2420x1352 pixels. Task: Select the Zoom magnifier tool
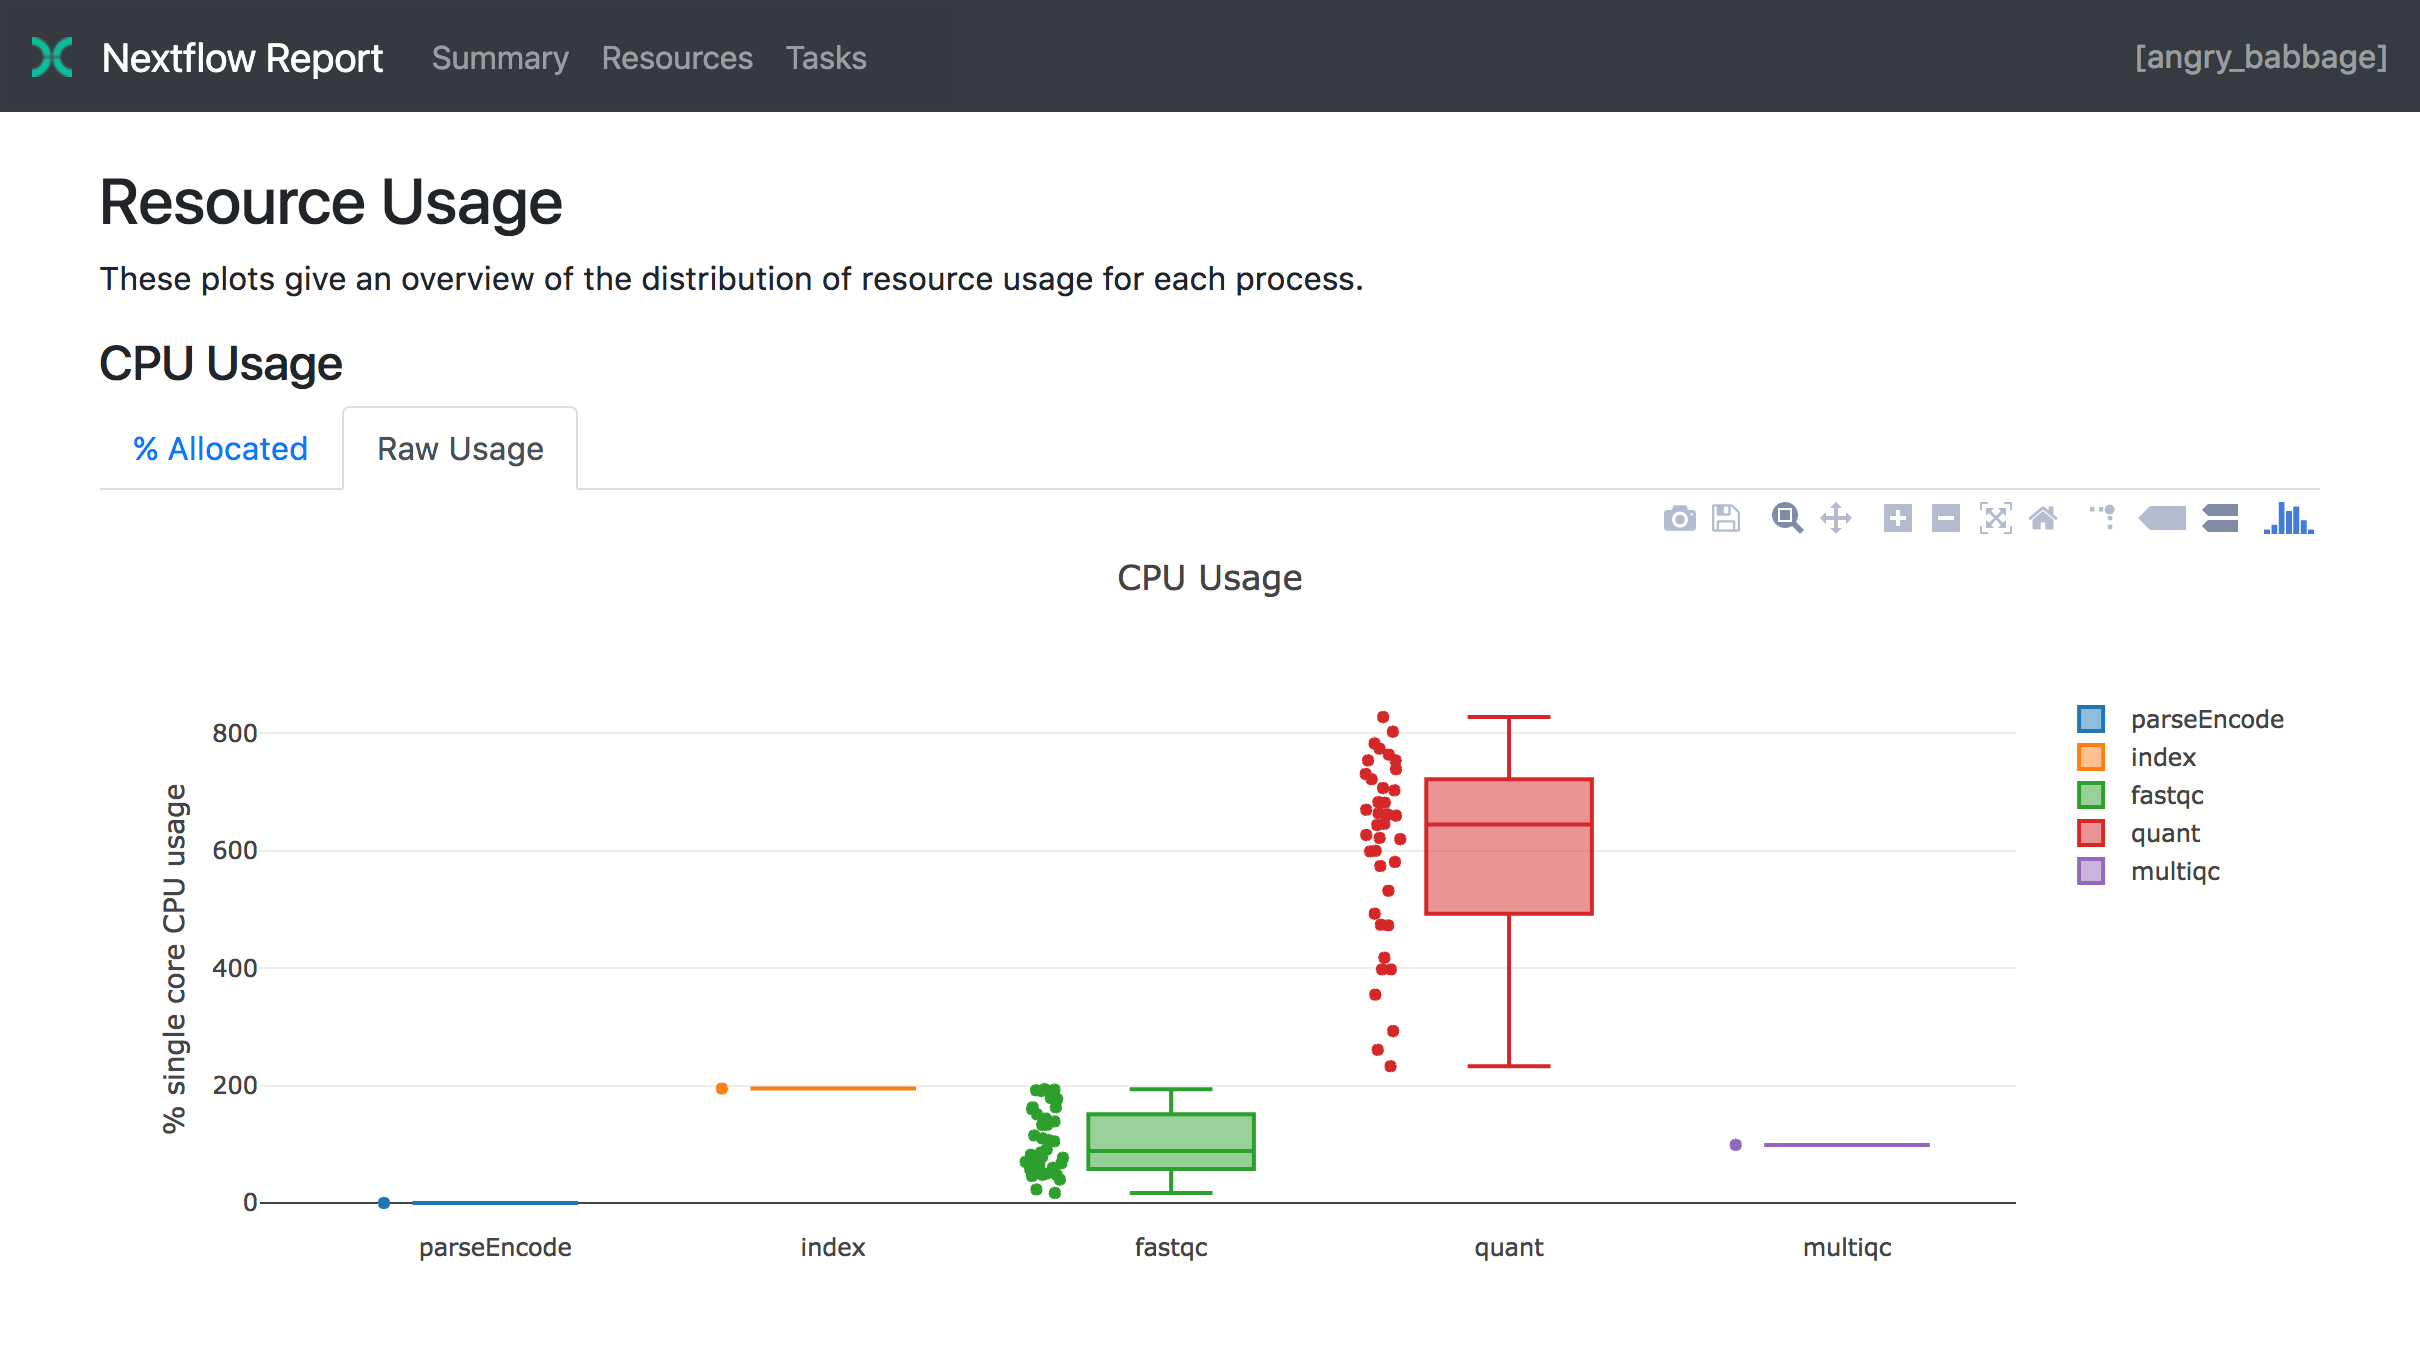(x=1786, y=518)
